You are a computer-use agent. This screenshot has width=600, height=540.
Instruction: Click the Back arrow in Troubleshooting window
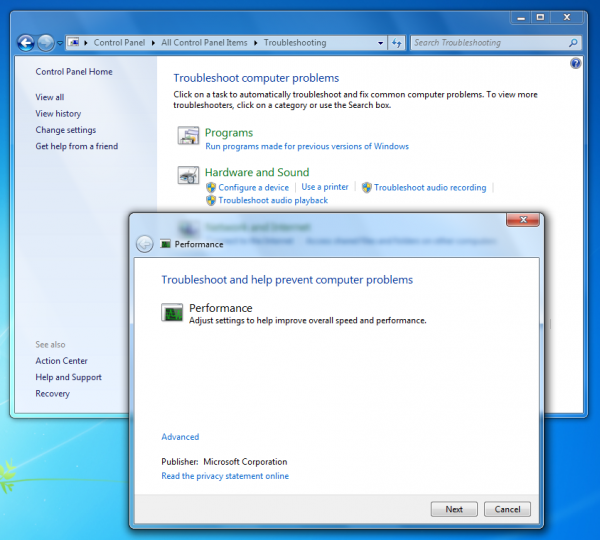click(x=26, y=42)
